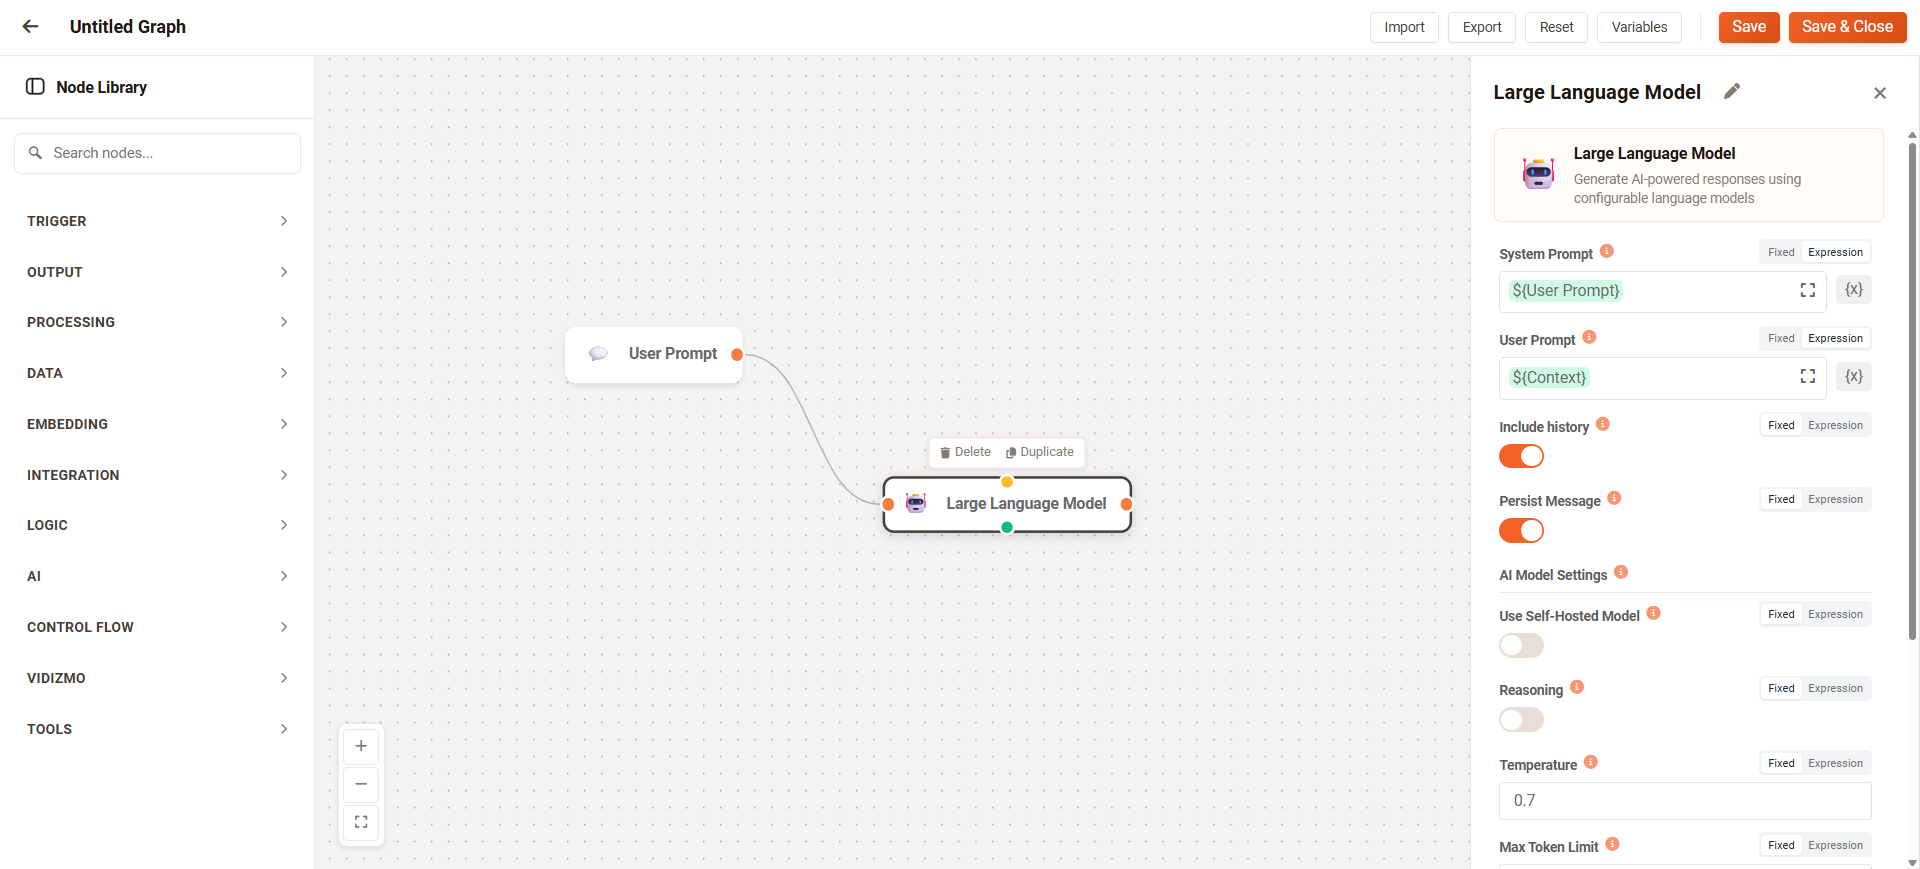Duplicate the selected LLM node
The image size is (1920, 869).
coord(1040,452)
